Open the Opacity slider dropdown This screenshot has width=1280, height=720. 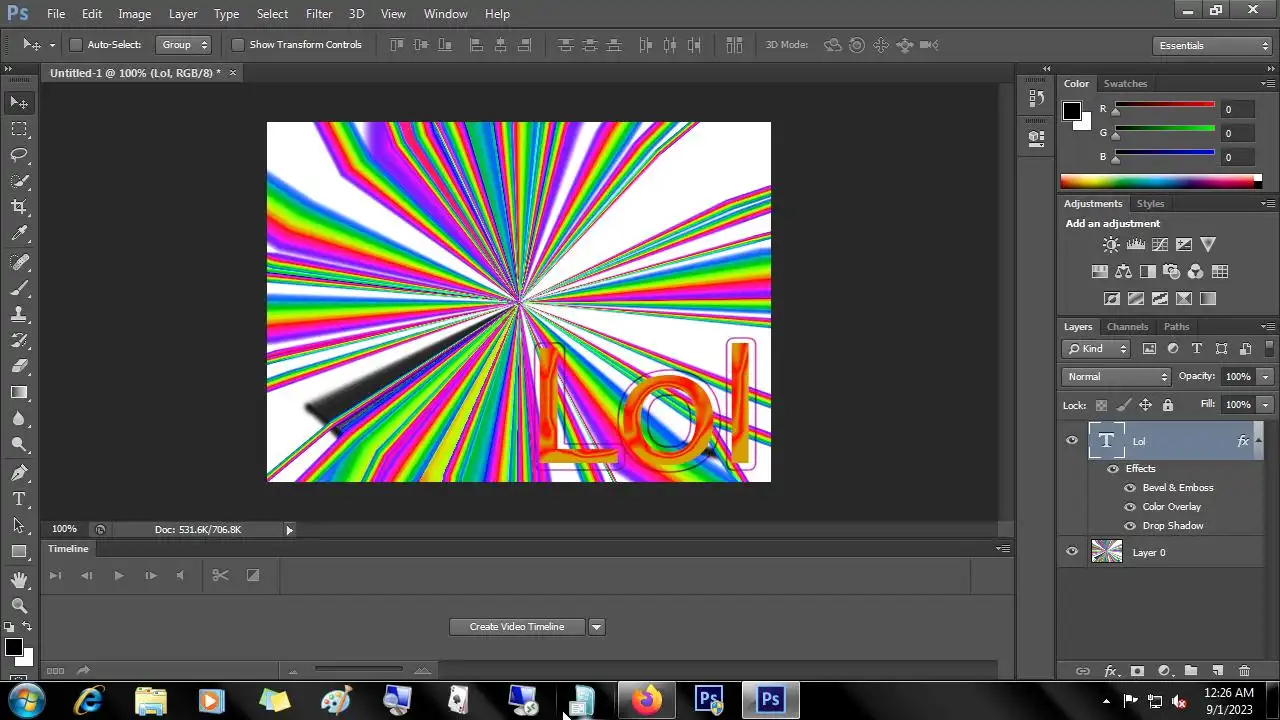[1266, 377]
